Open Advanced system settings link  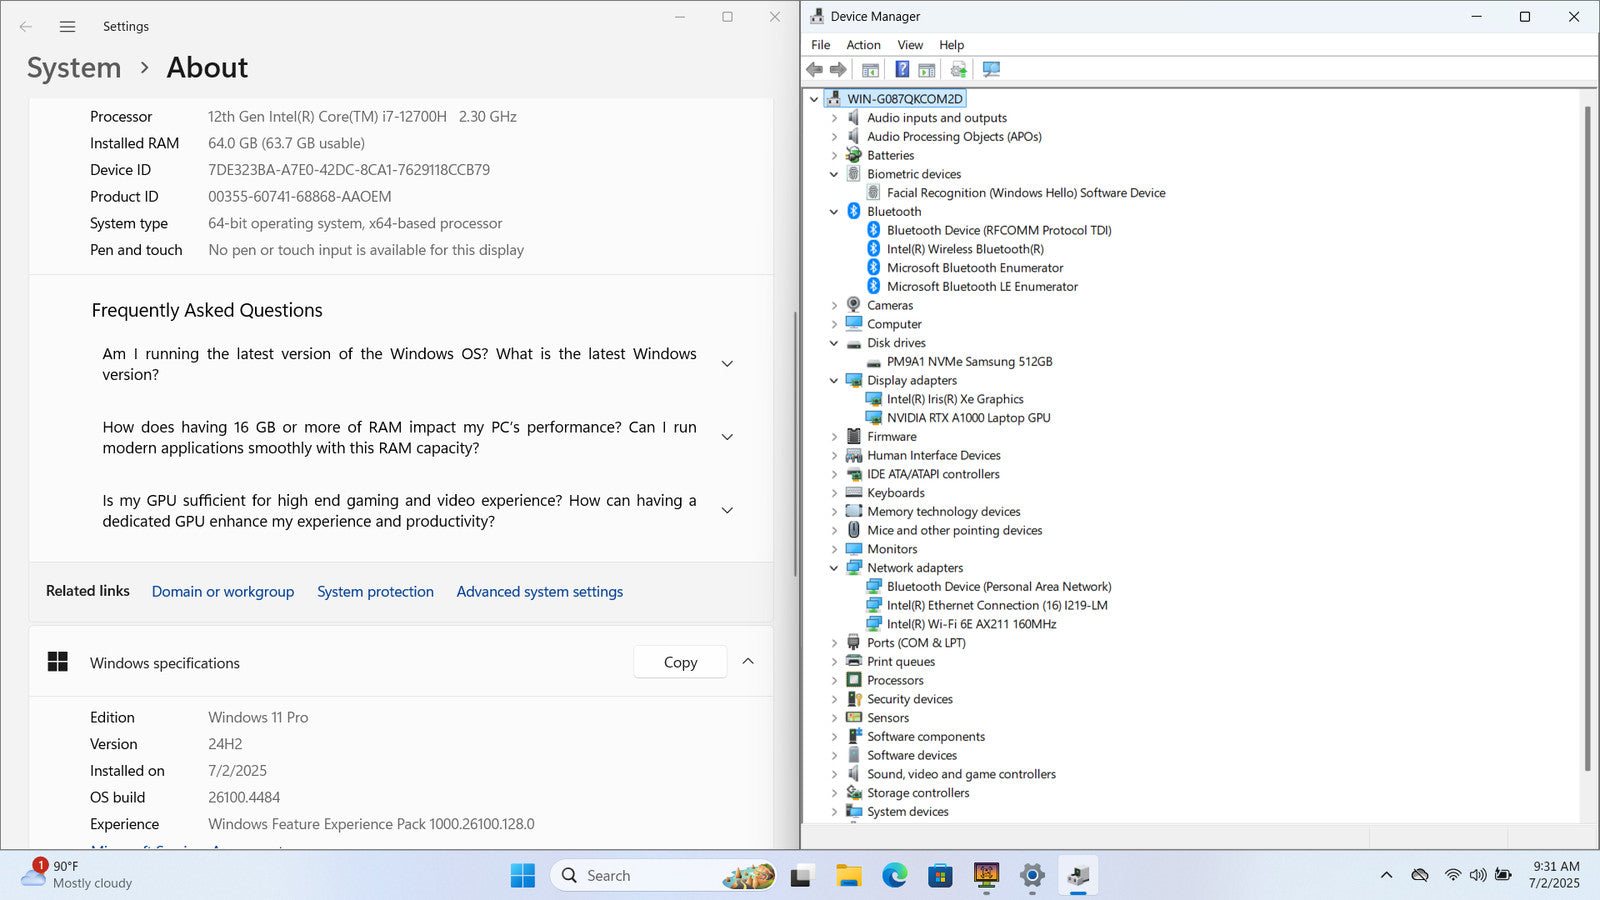[540, 592]
